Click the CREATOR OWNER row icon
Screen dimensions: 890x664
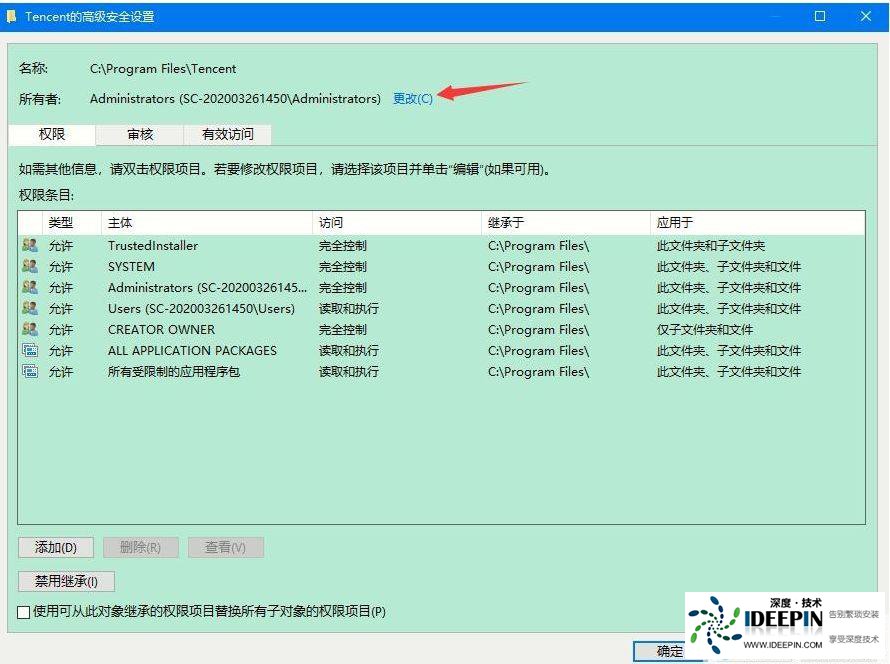point(30,329)
